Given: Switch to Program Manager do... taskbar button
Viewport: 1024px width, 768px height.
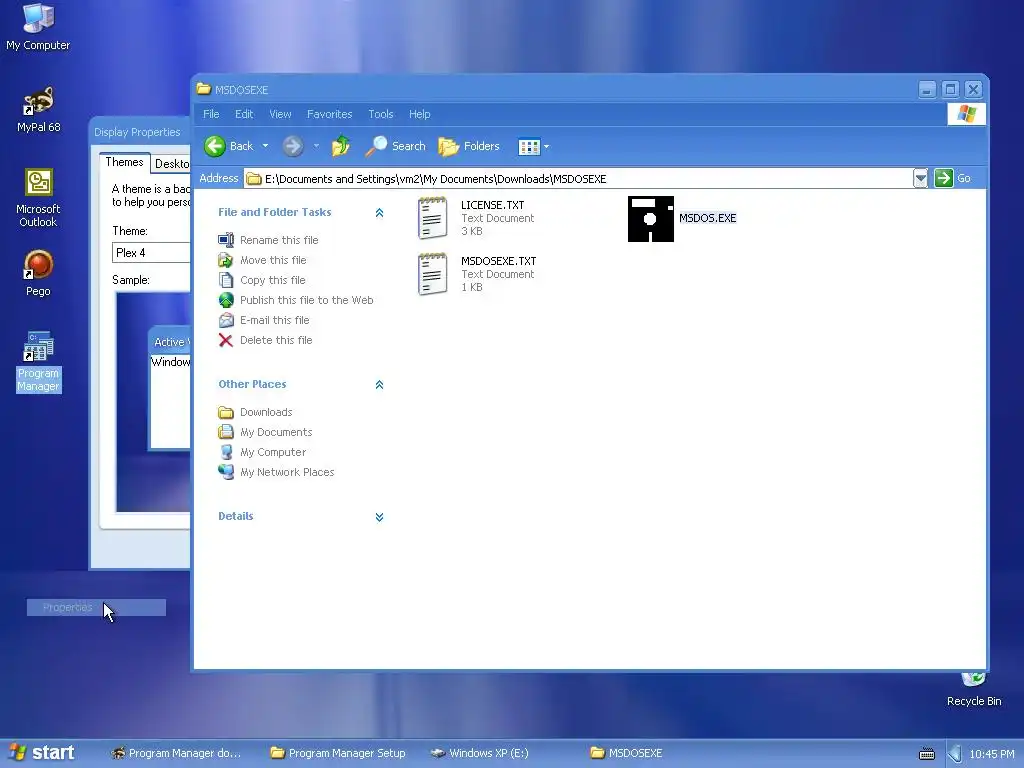Looking at the screenshot, I should (175, 753).
